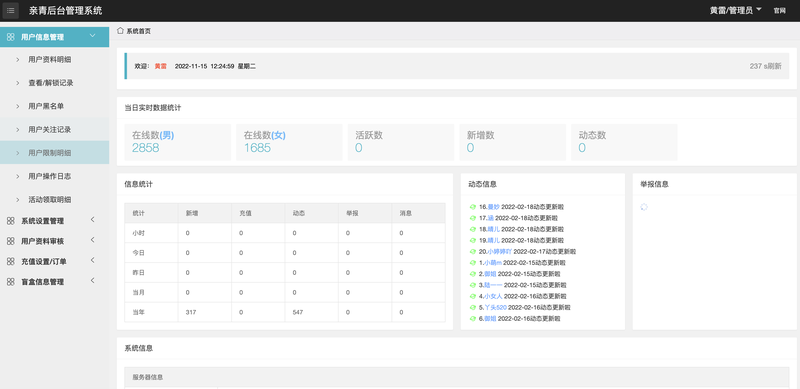
Task: Open 用户关注记录 in the sidebar
Action: [x=55, y=130]
